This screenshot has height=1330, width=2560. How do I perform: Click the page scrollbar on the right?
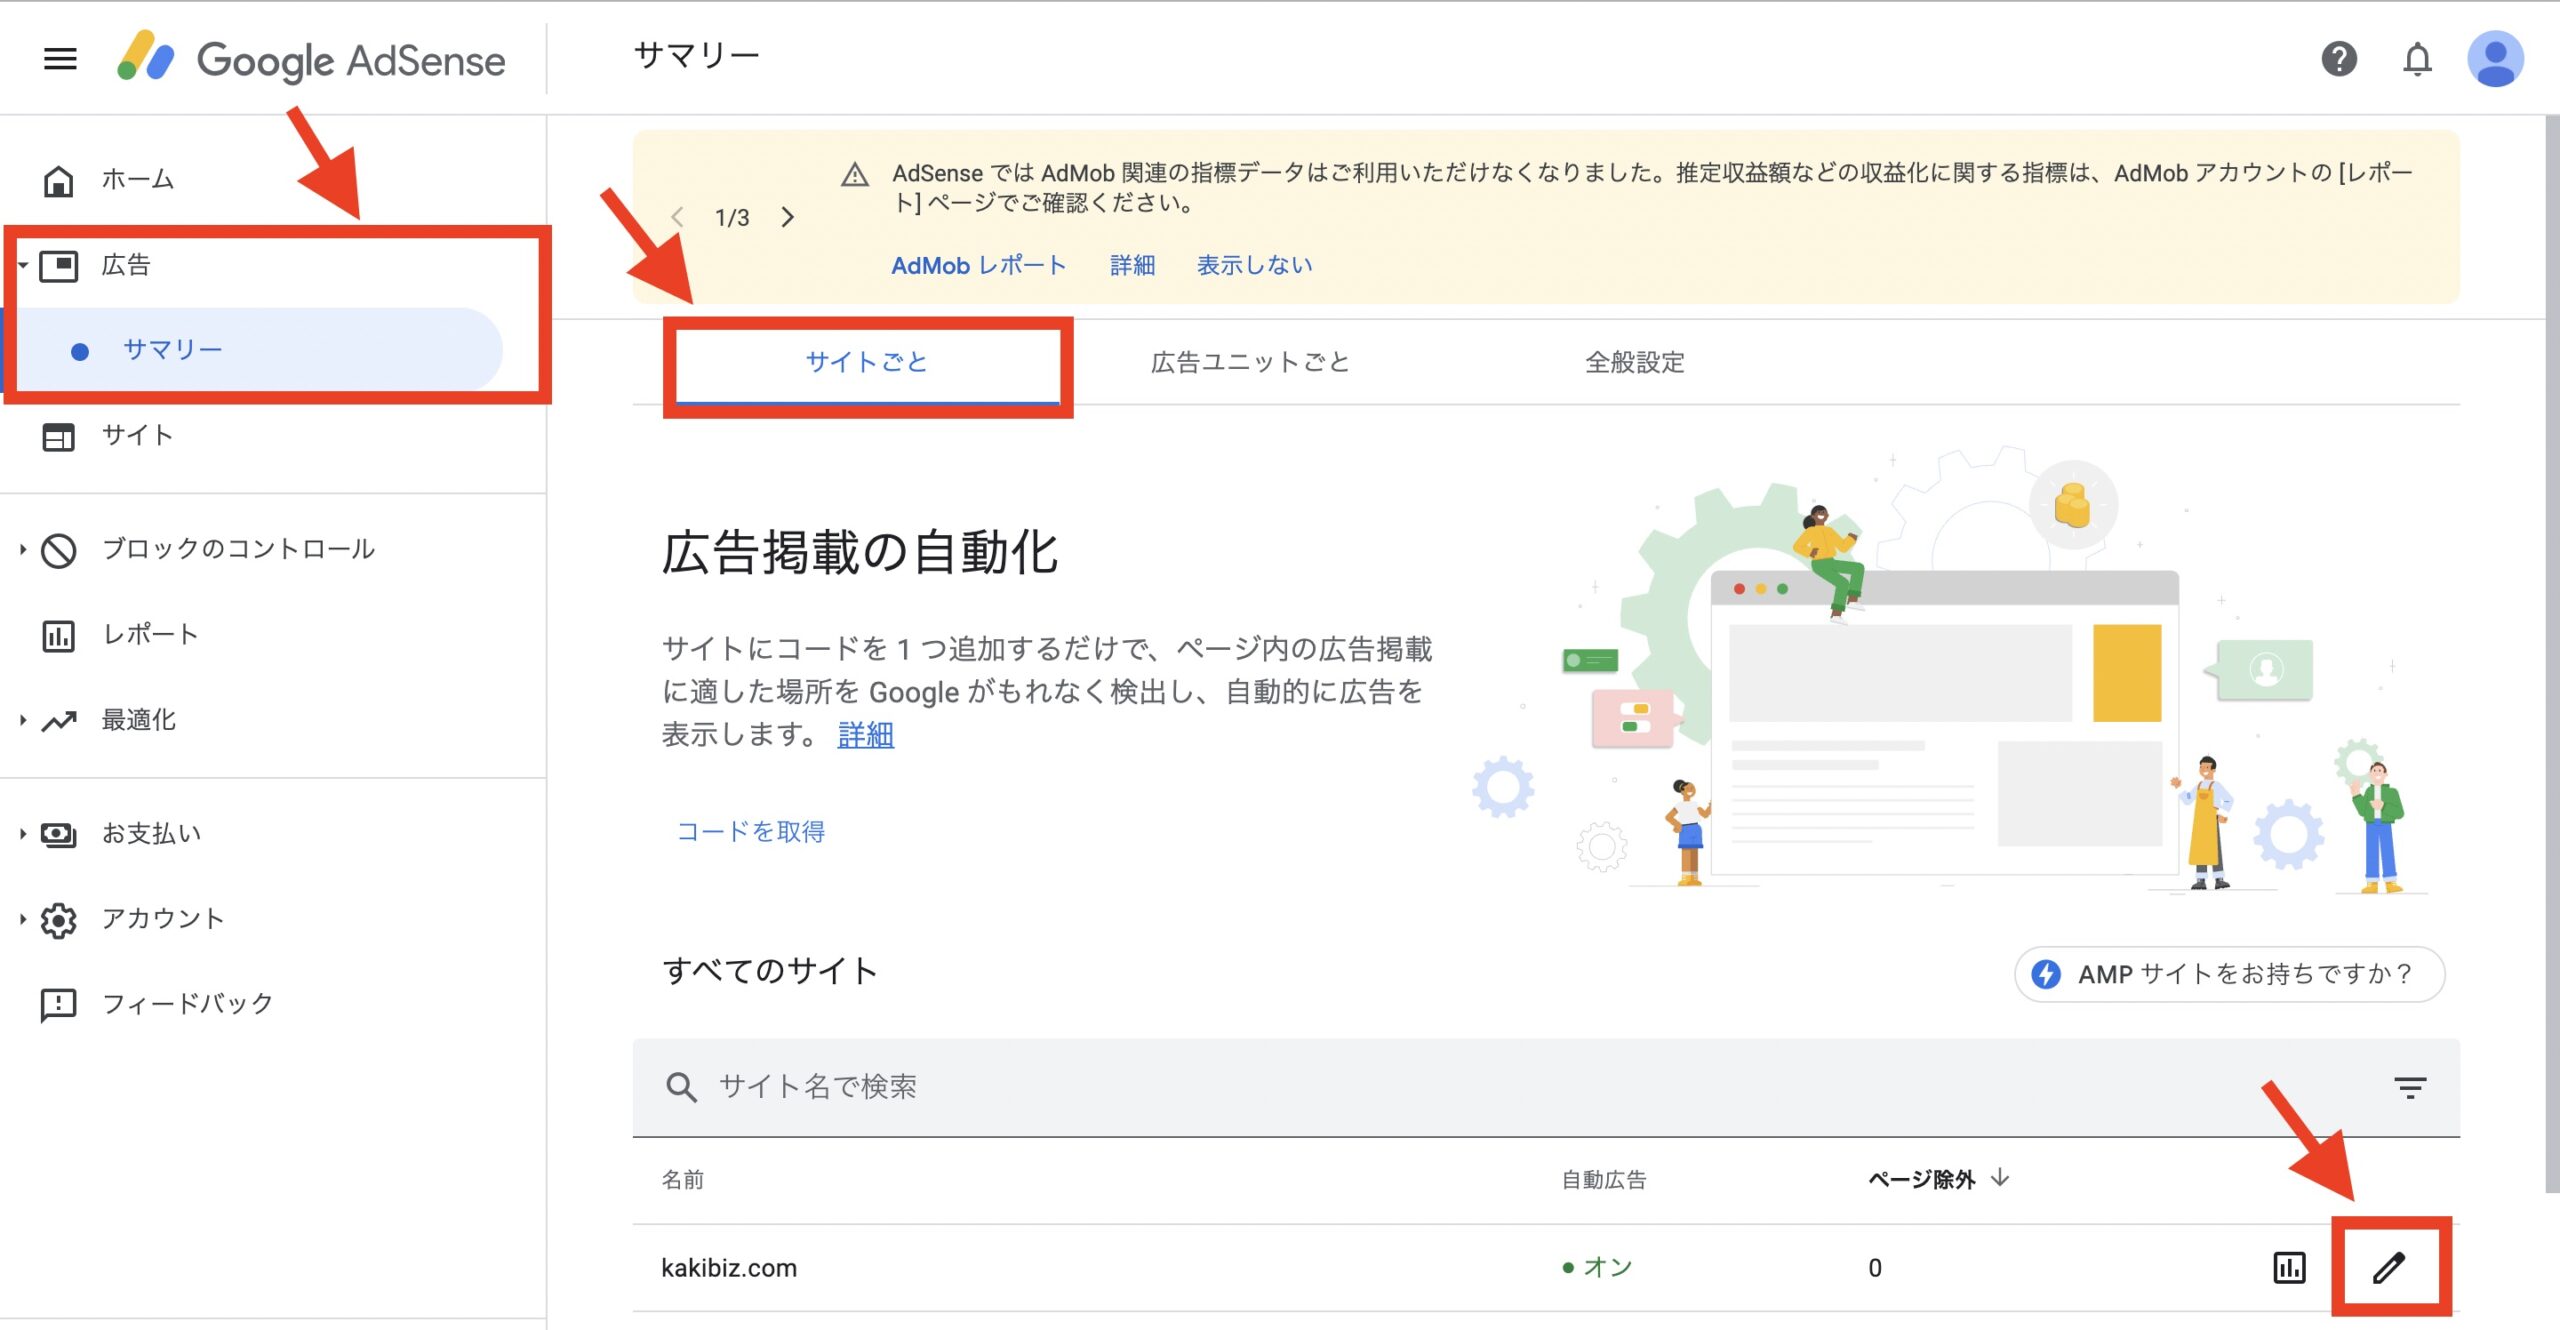(x=2552, y=654)
